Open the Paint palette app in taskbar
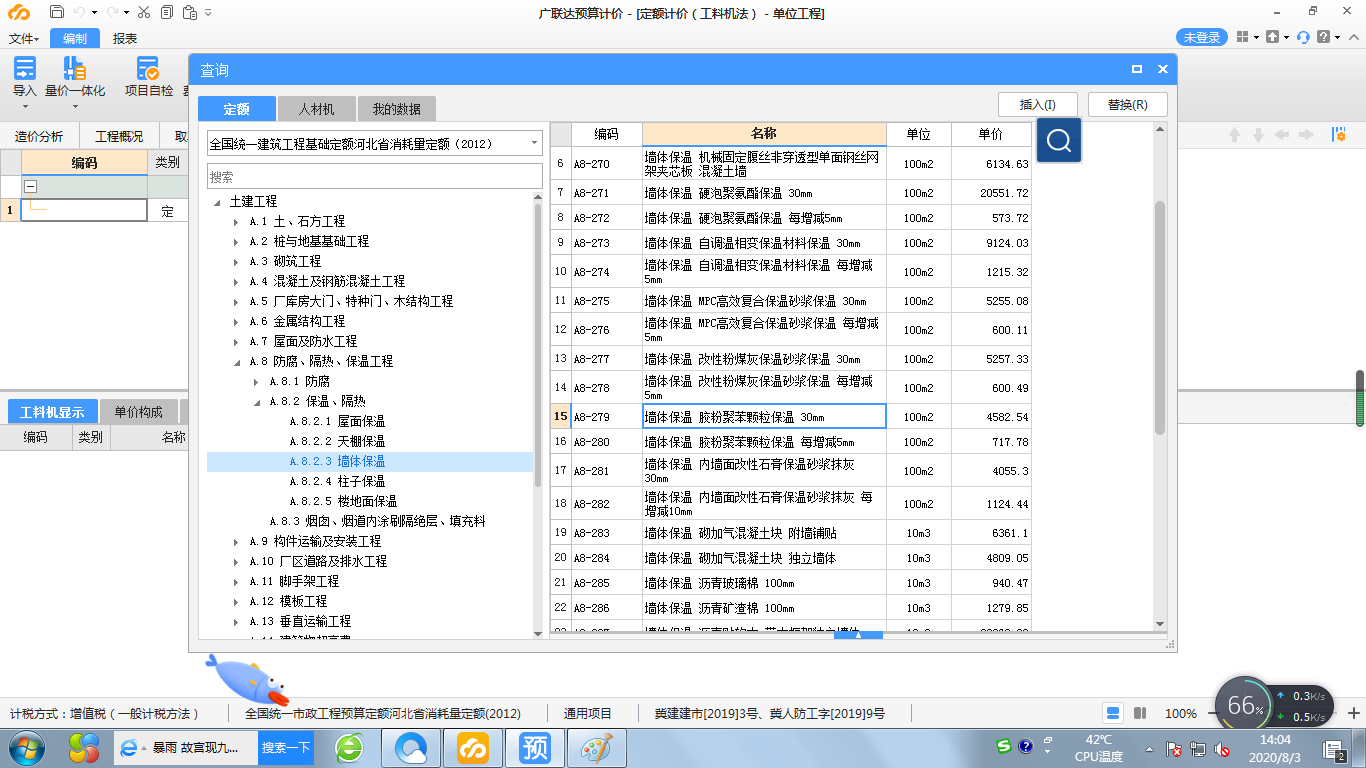This screenshot has height=768, width=1366. coord(597,747)
